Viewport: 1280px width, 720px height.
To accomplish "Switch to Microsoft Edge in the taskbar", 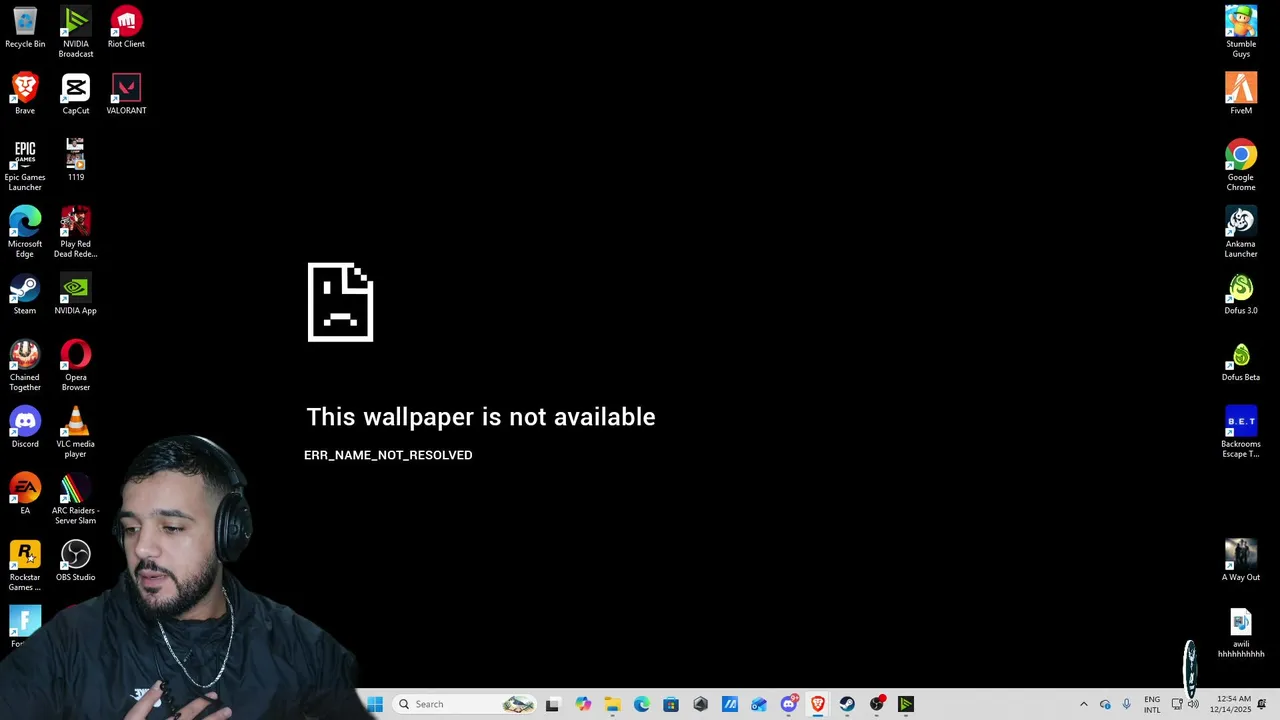I will point(642,704).
